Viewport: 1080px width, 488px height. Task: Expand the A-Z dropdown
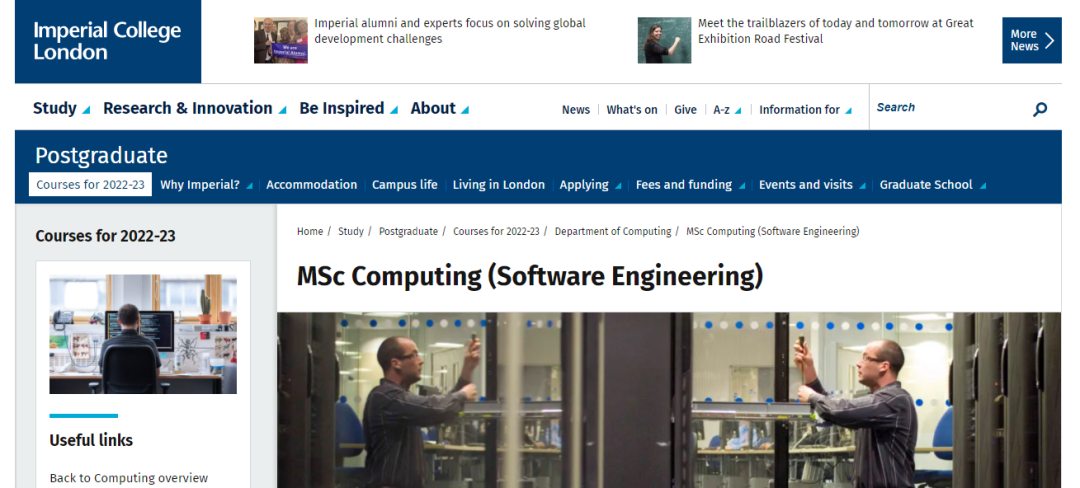[x=727, y=109]
